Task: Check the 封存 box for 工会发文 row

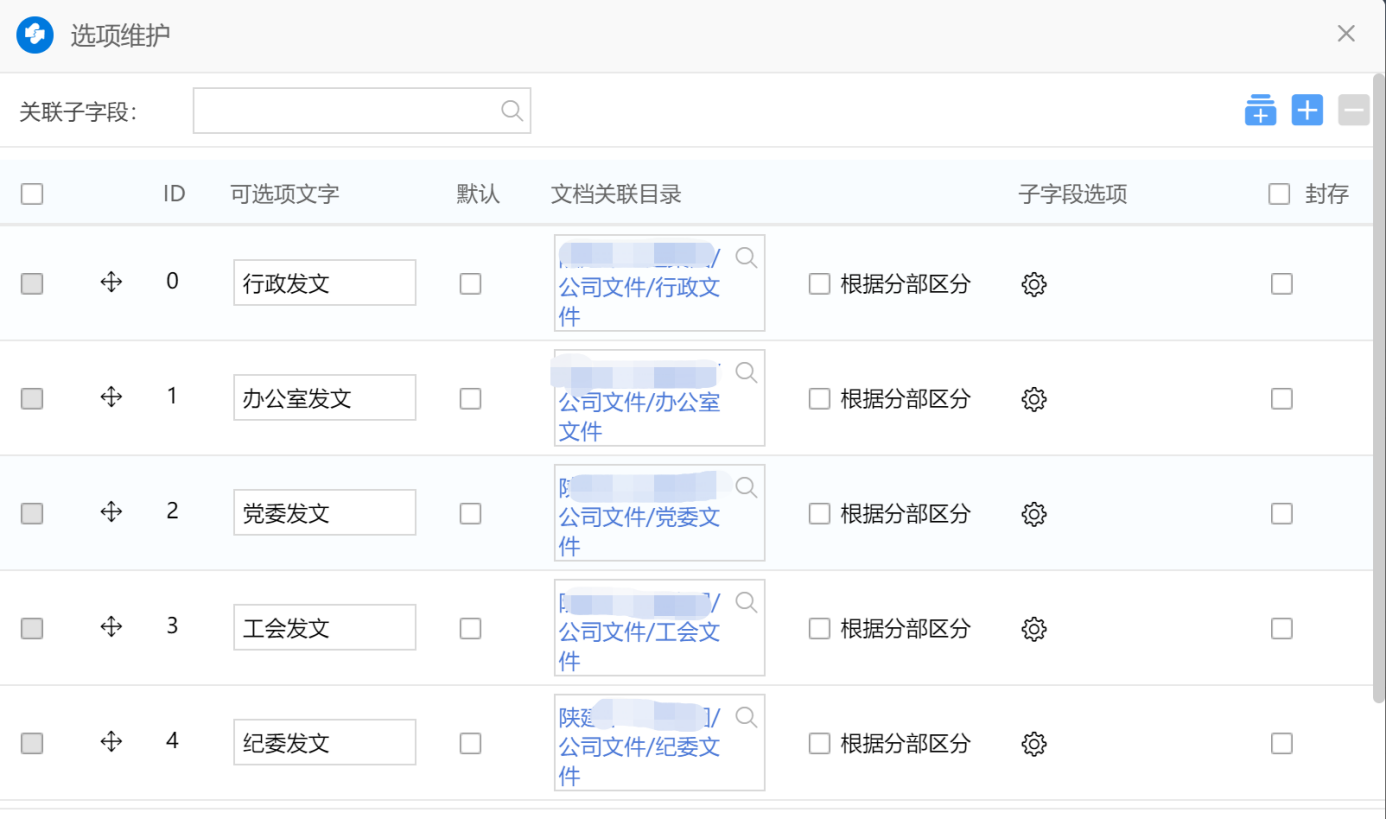Action: point(1282,629)
